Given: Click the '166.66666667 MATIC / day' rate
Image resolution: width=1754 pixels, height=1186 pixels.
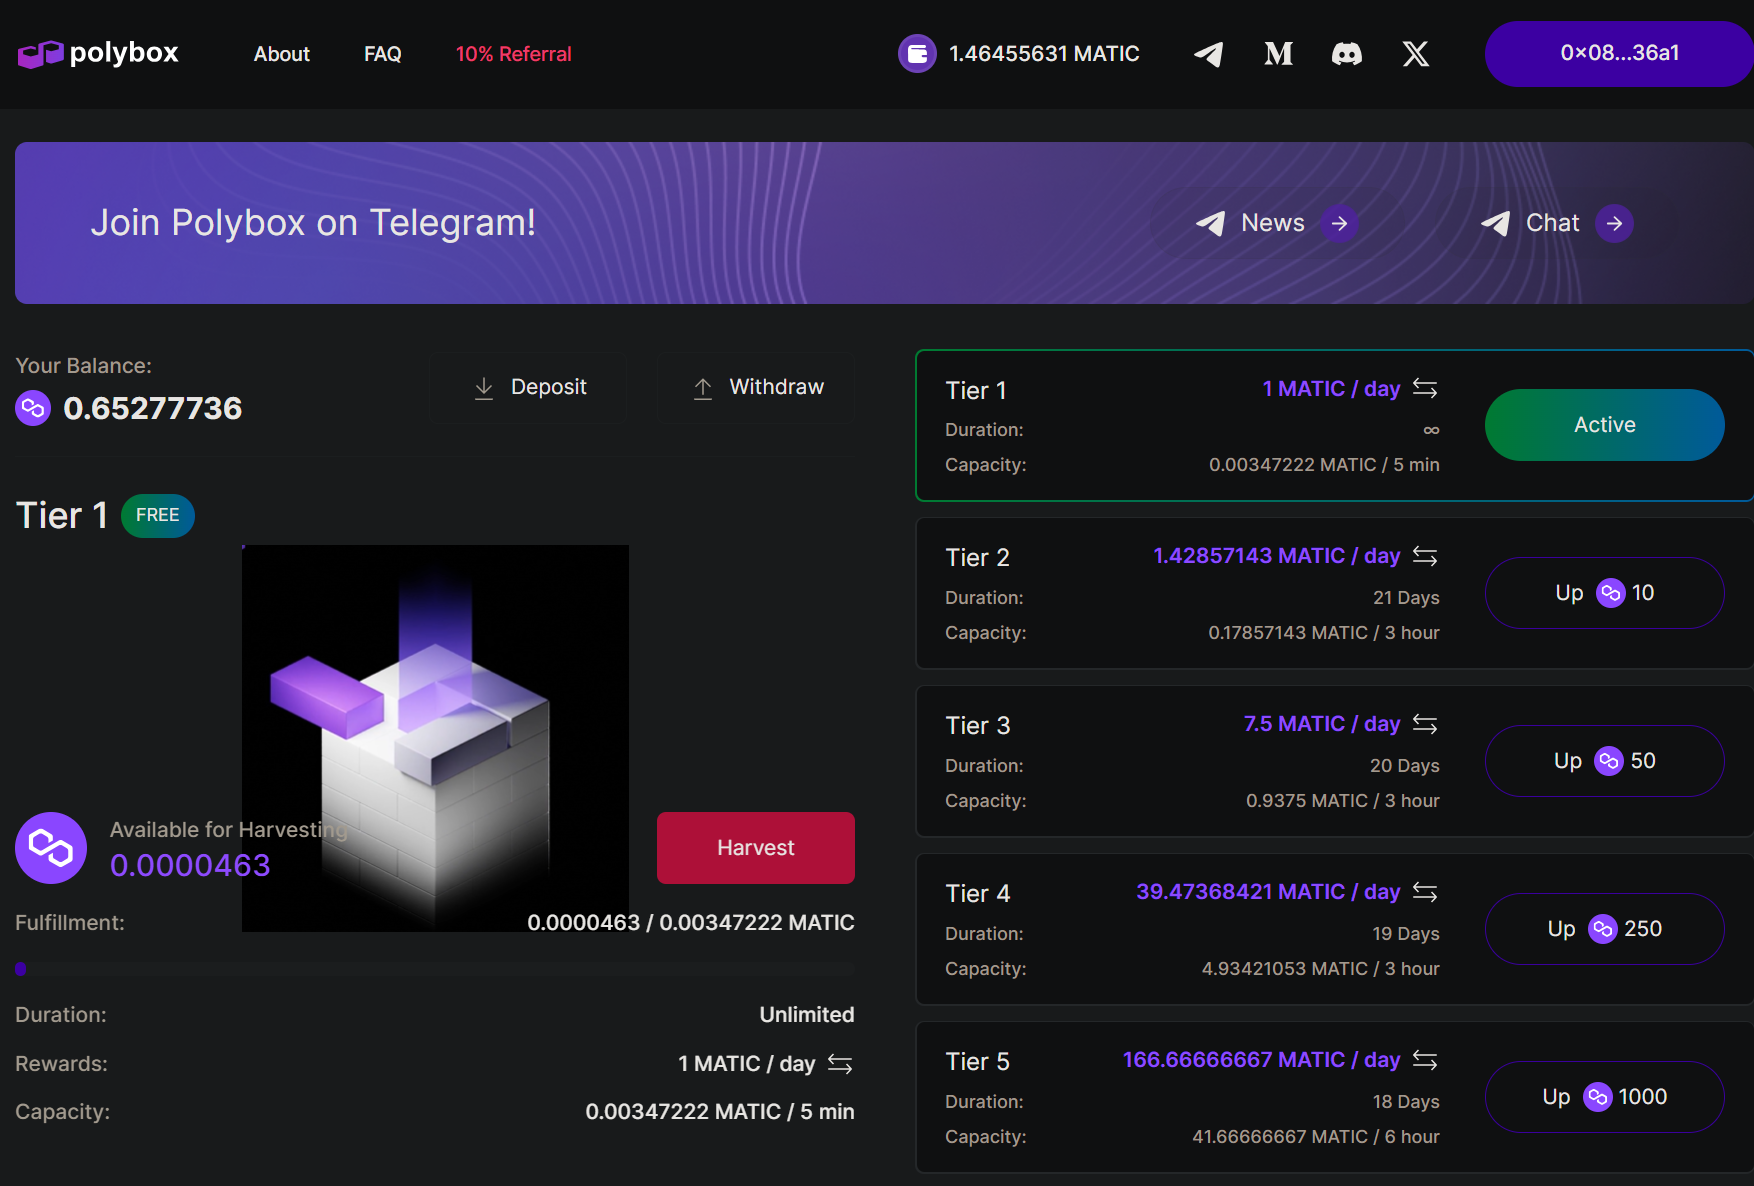Looking at the screenshot, I should click(x=1262, y=1060).
